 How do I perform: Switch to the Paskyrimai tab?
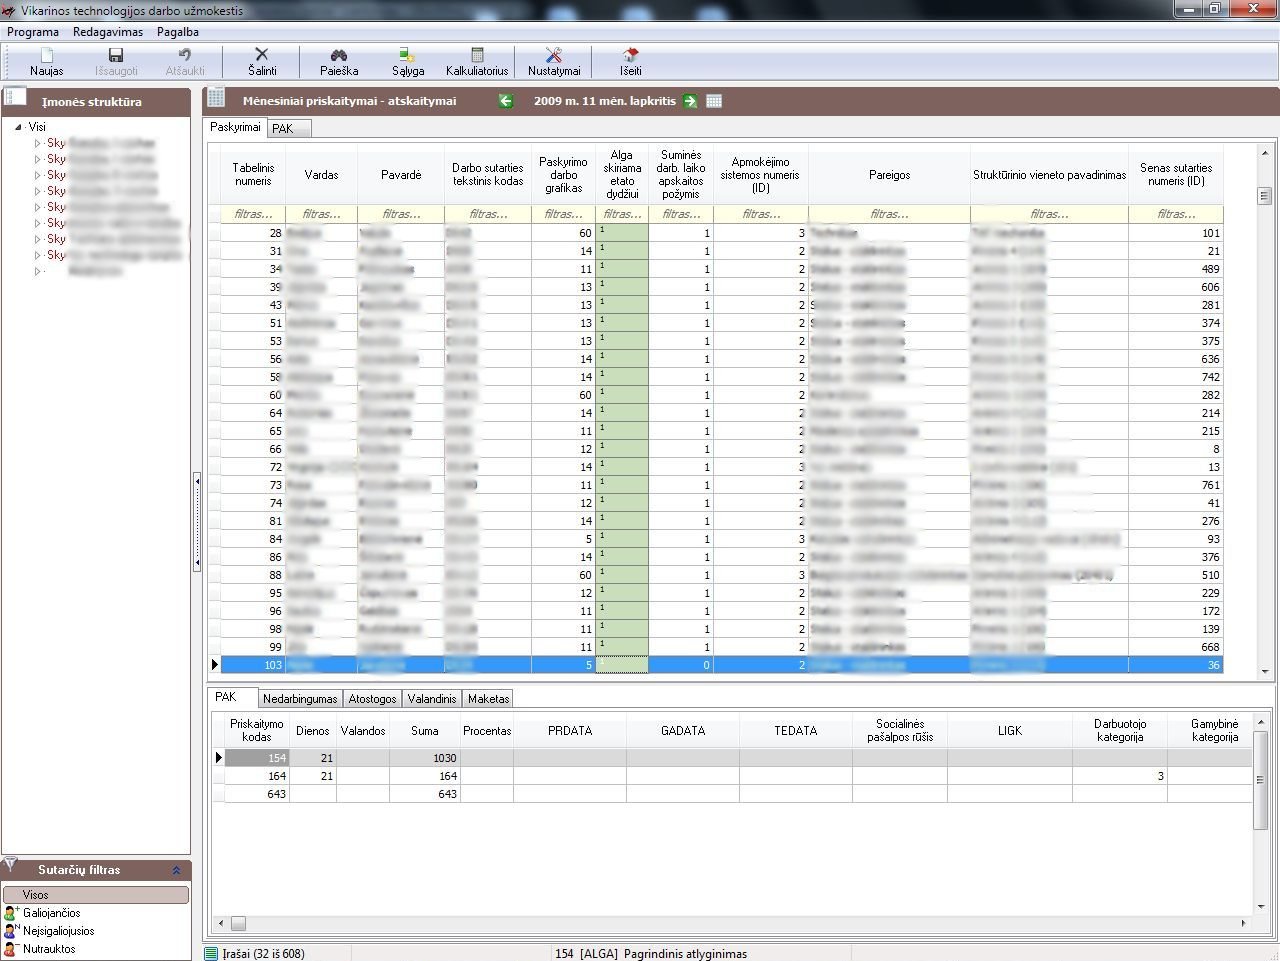[x=236, y=127]
